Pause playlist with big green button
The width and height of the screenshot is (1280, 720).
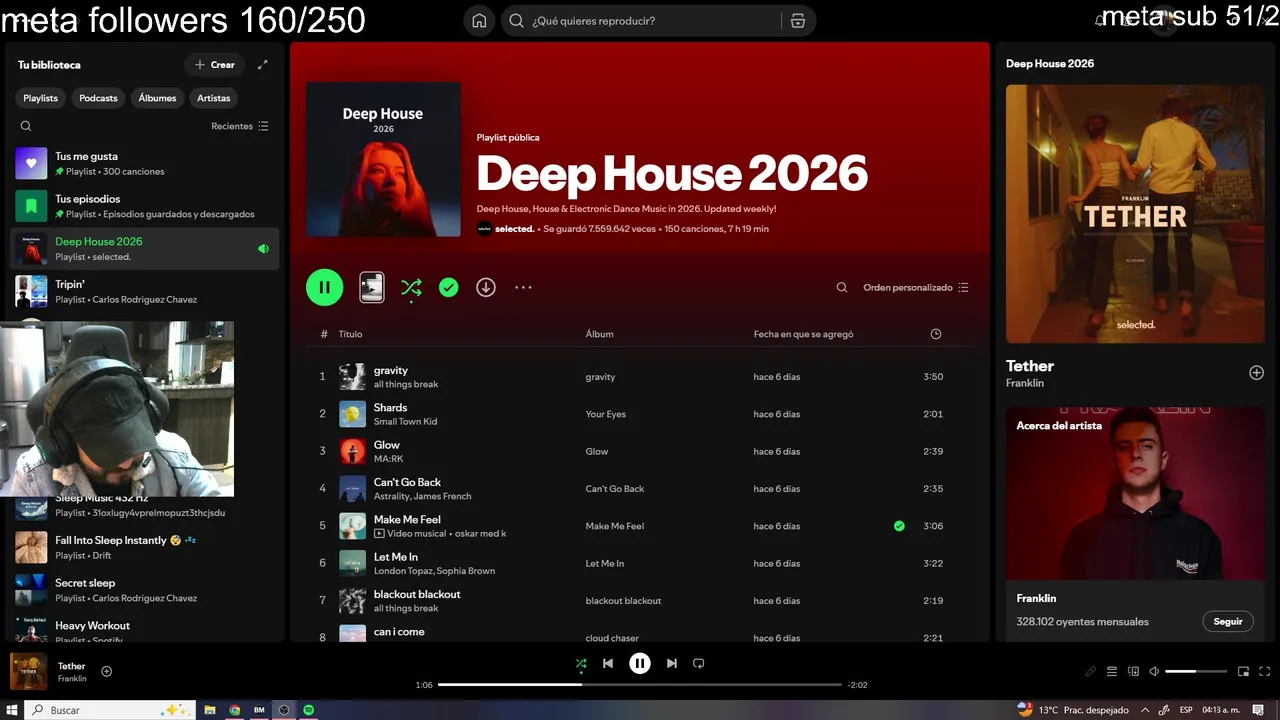(x=324, y=287)
